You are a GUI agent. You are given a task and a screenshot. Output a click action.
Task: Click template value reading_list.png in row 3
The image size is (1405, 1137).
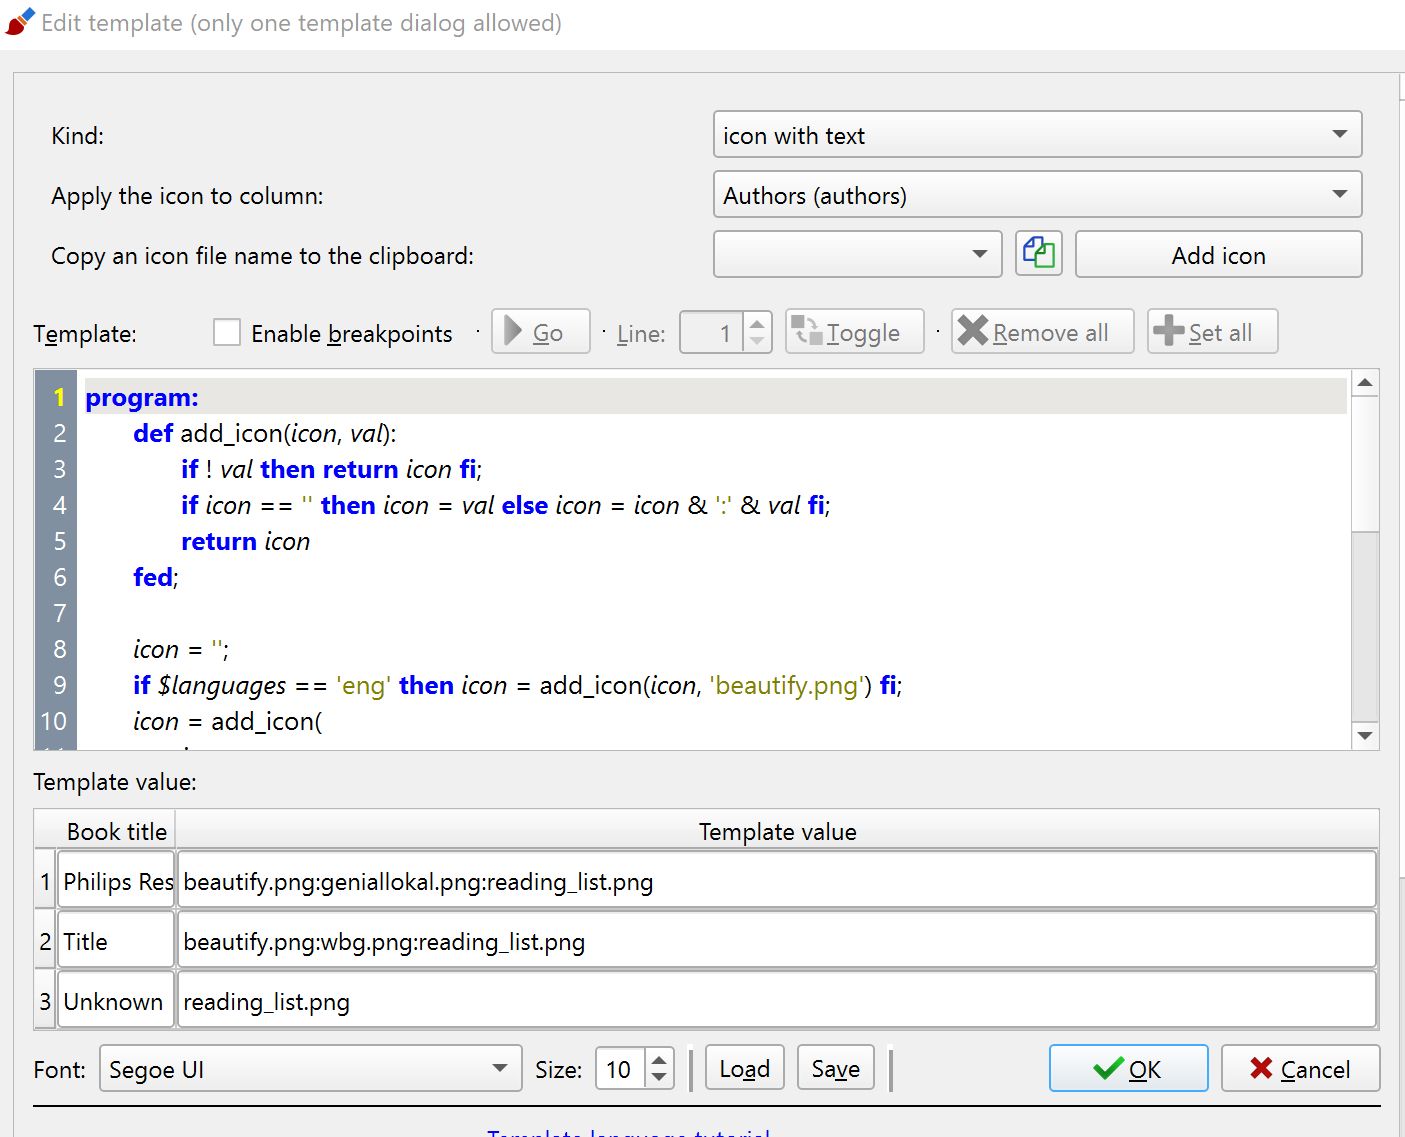777,1001
